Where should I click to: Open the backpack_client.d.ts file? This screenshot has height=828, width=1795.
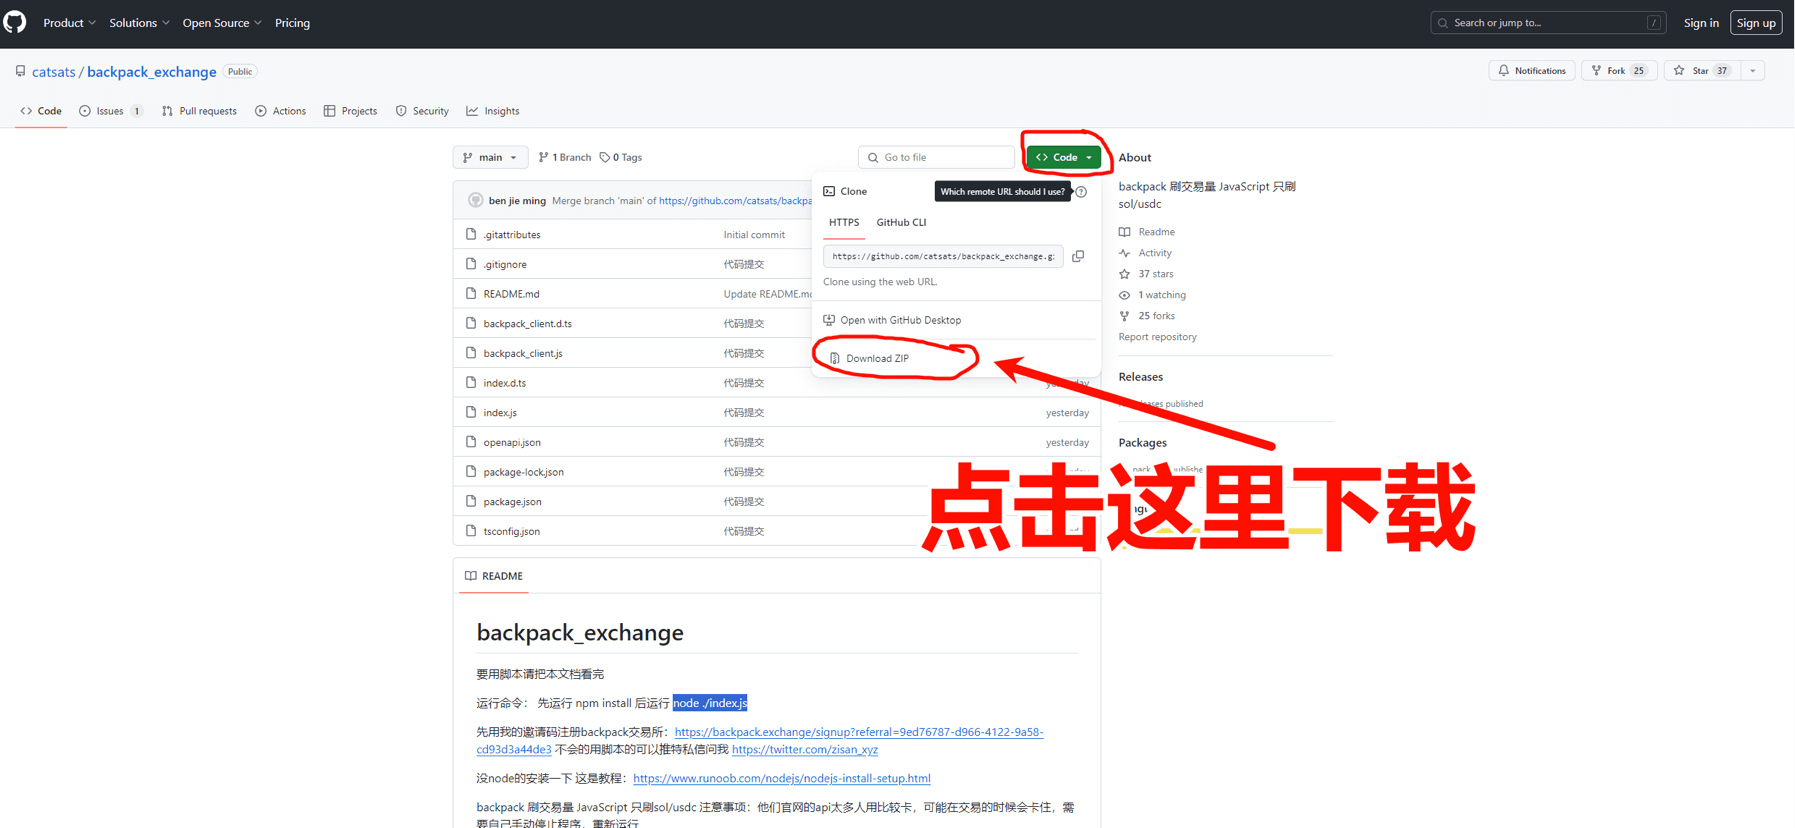528,324
